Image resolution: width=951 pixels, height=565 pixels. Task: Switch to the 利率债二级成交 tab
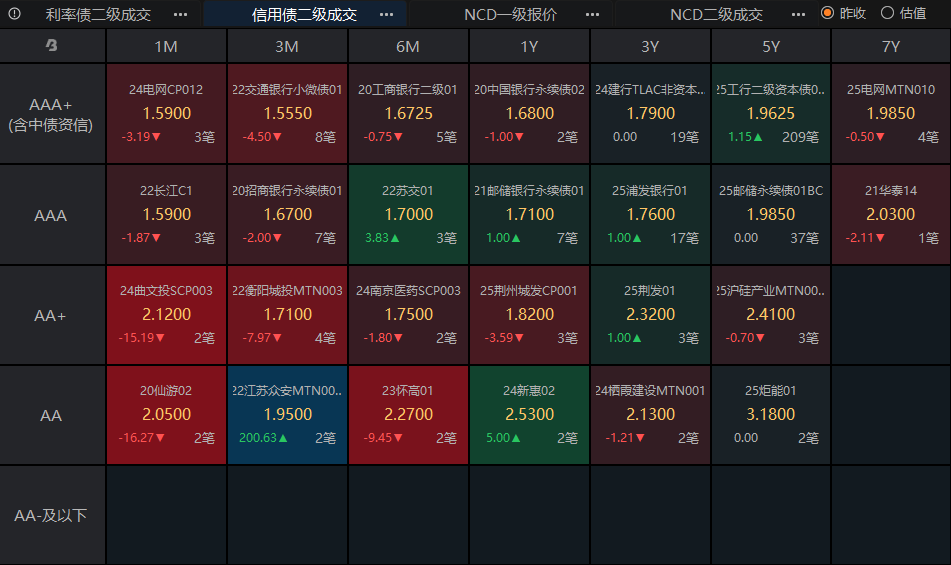(x=98, y=15)
